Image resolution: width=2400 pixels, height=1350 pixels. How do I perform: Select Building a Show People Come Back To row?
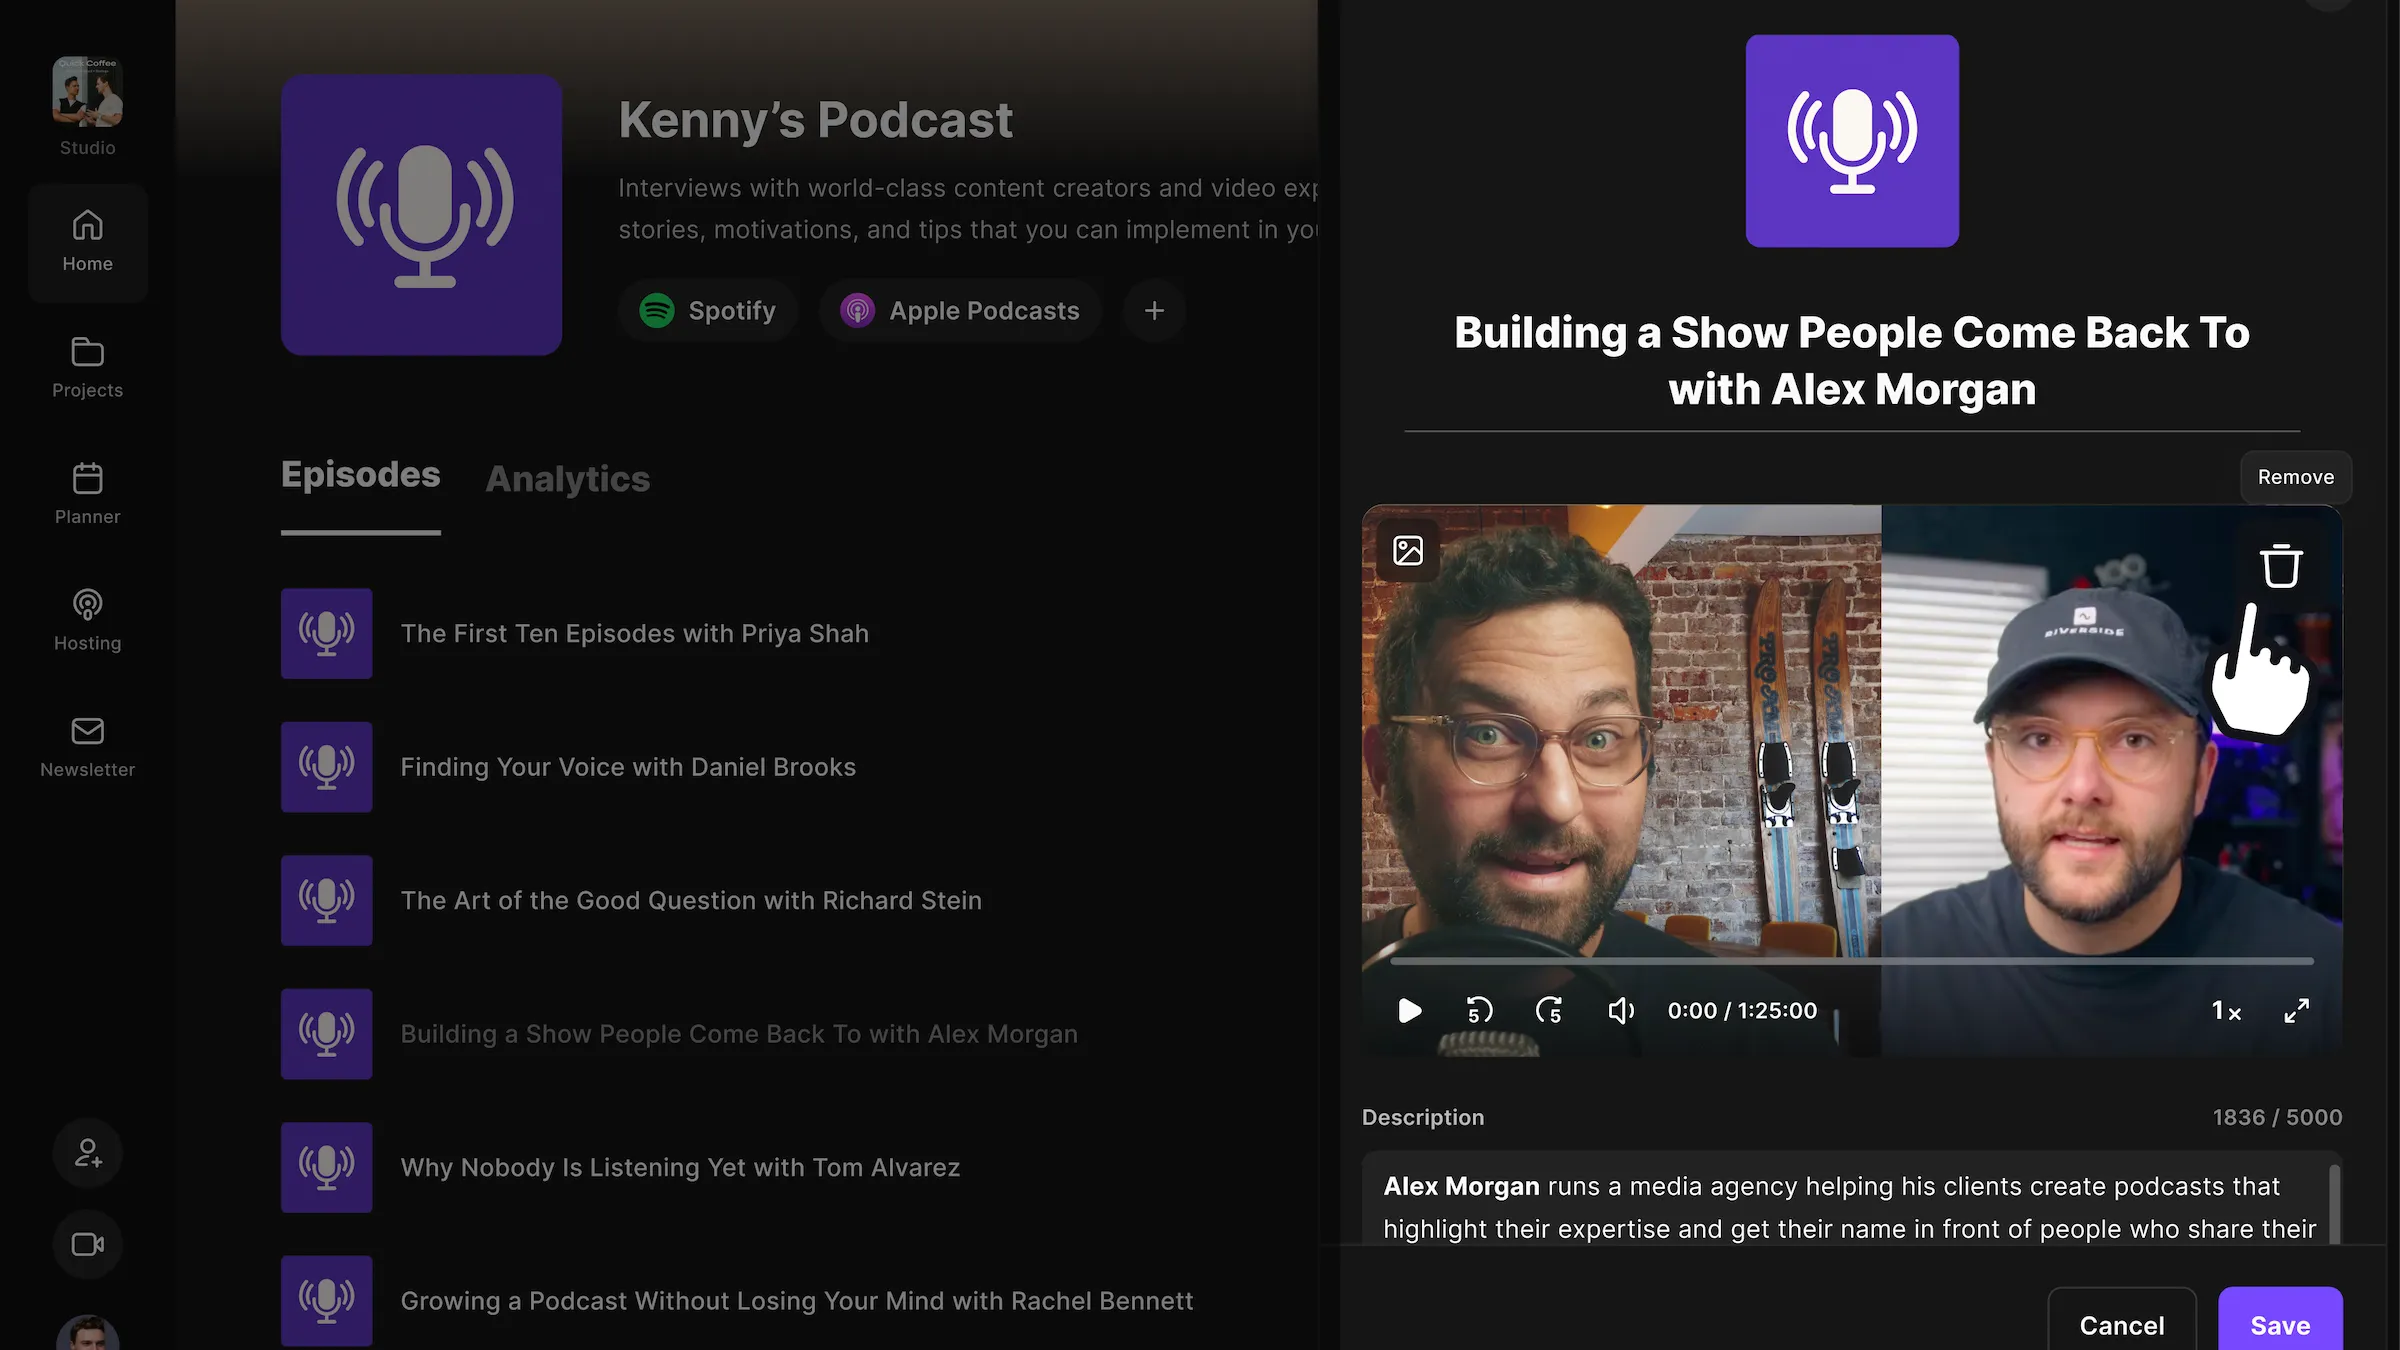[x=739, y=1034]
